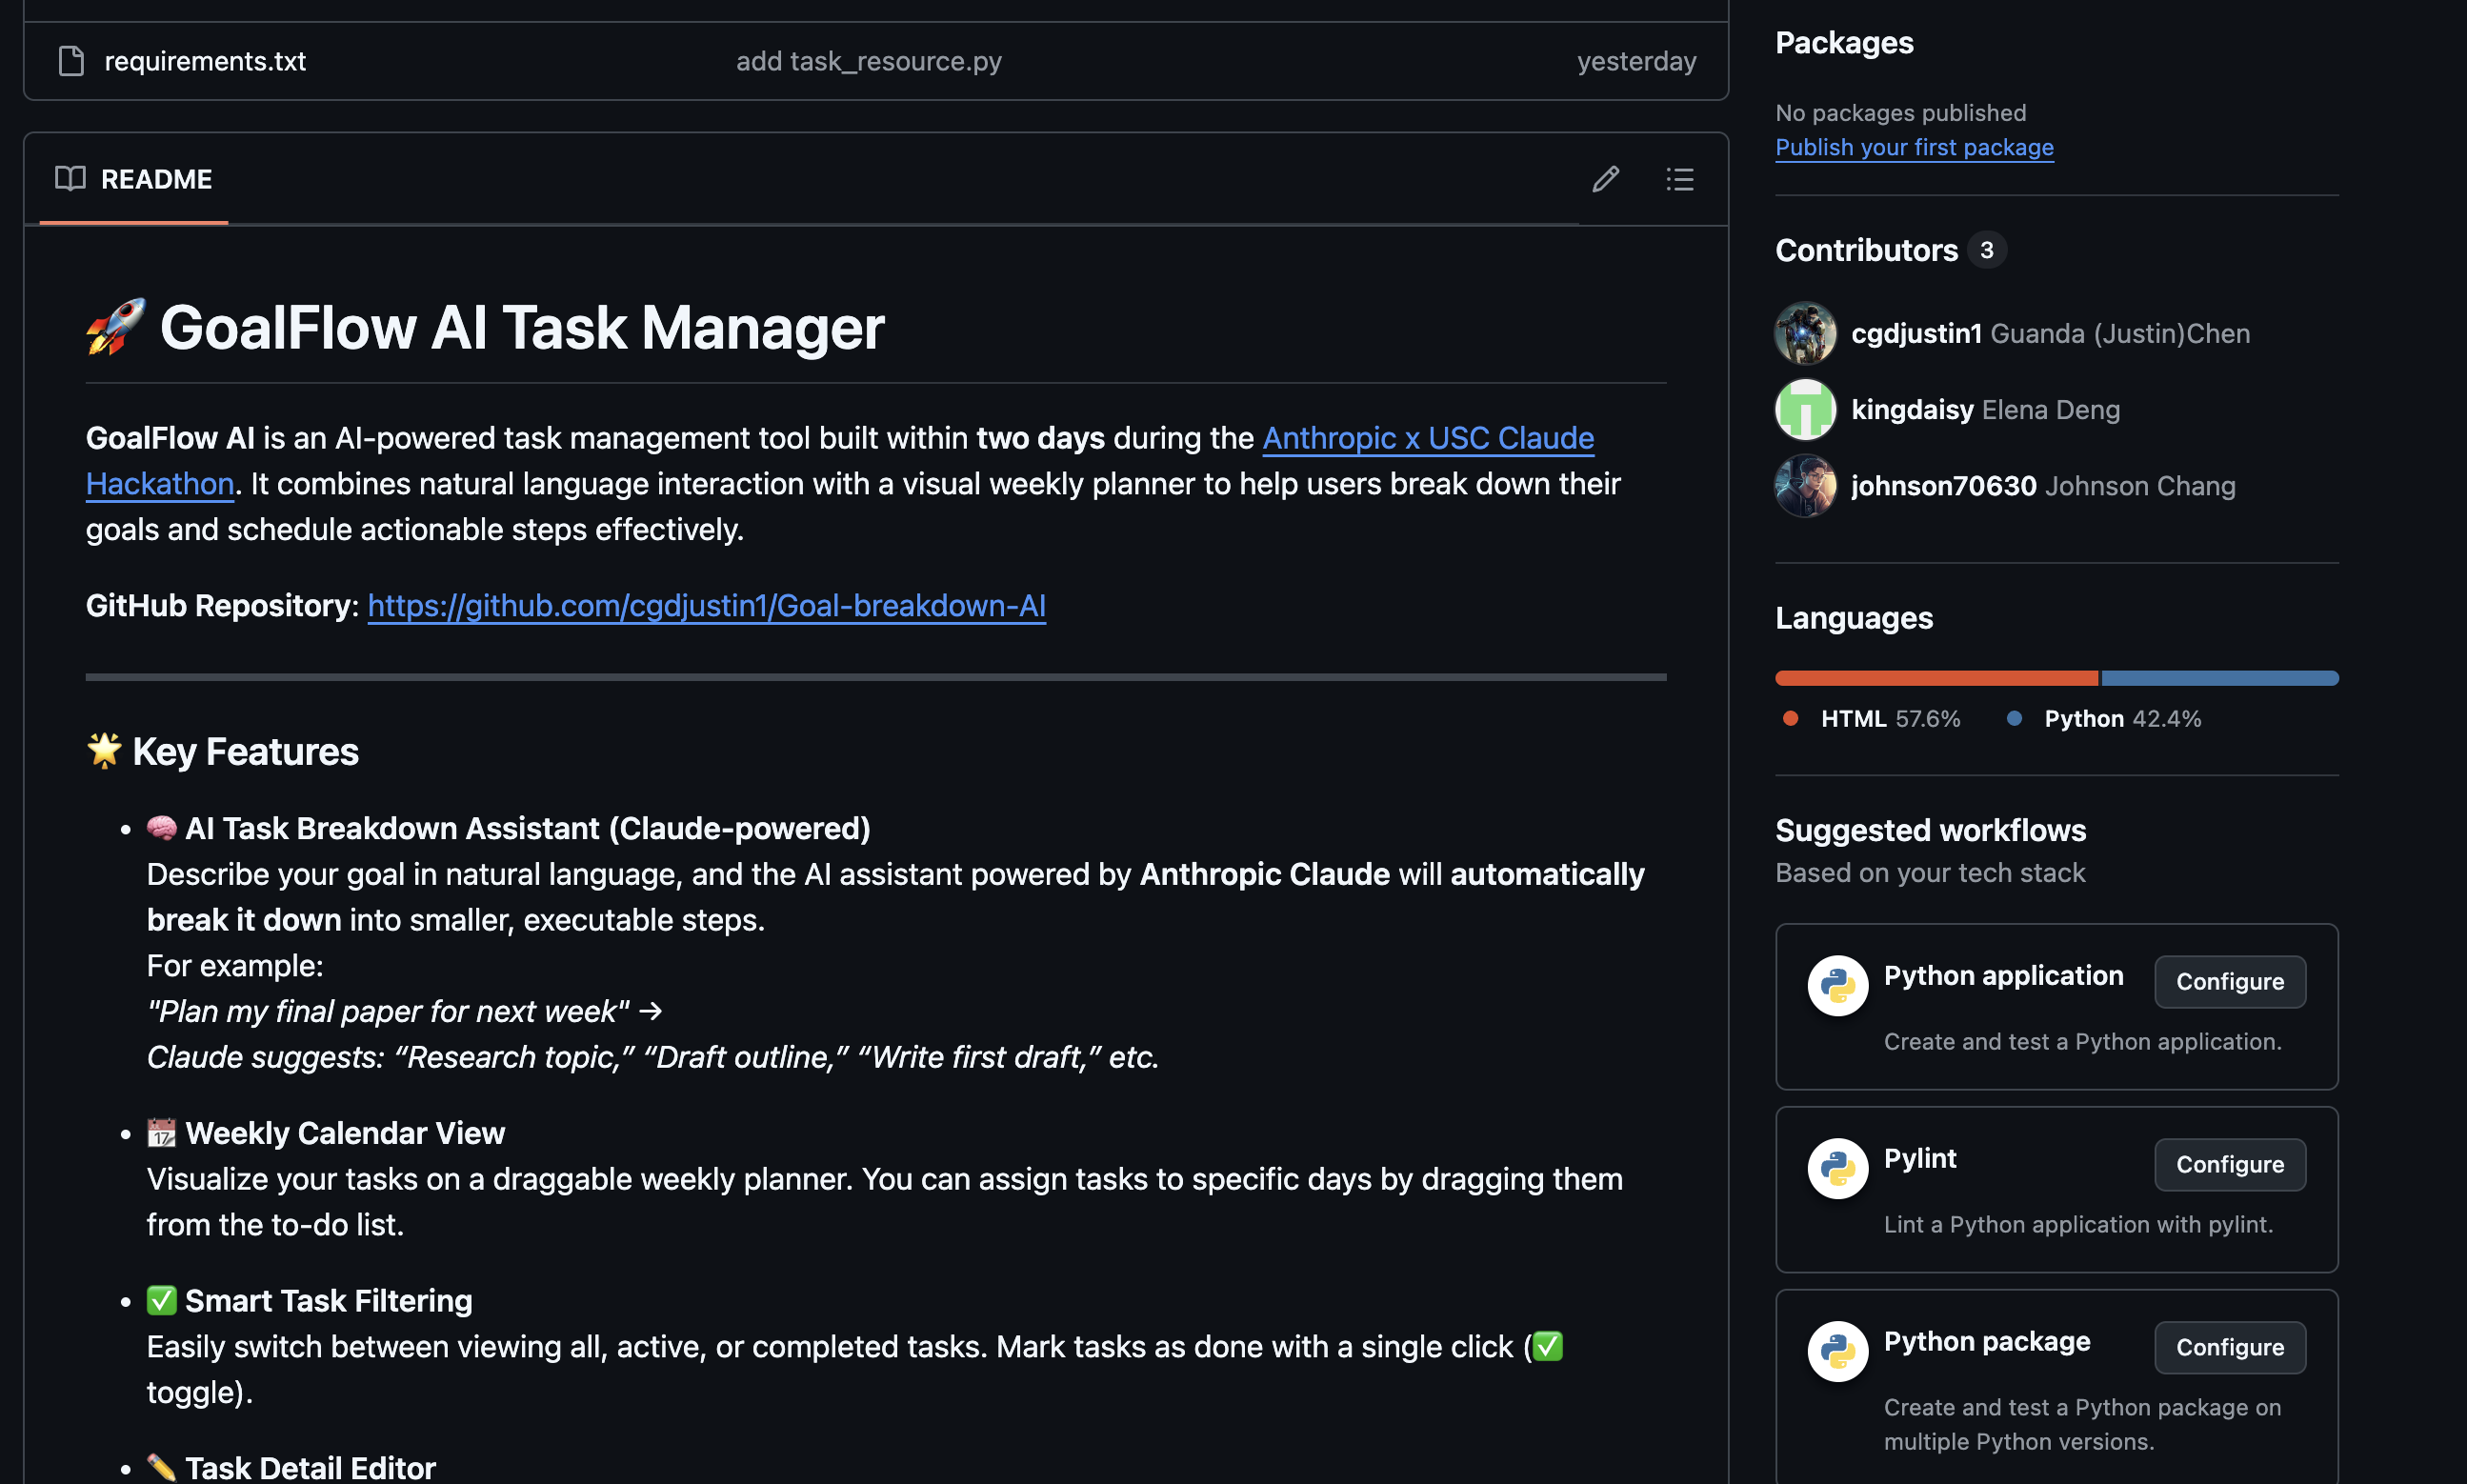Click johnson70630's avatar picture

click(1805, 486)
